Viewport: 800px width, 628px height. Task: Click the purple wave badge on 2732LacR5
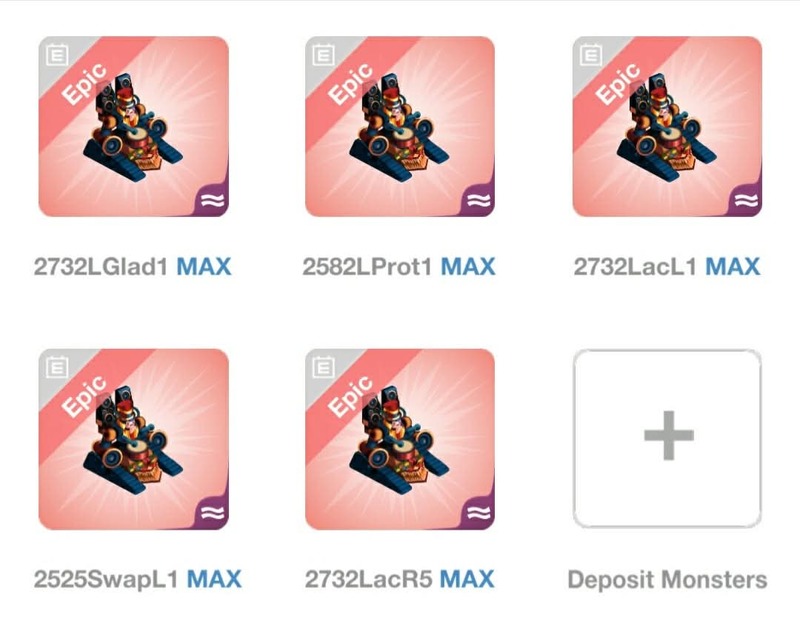pyautogui.click(x=479, y=513)
